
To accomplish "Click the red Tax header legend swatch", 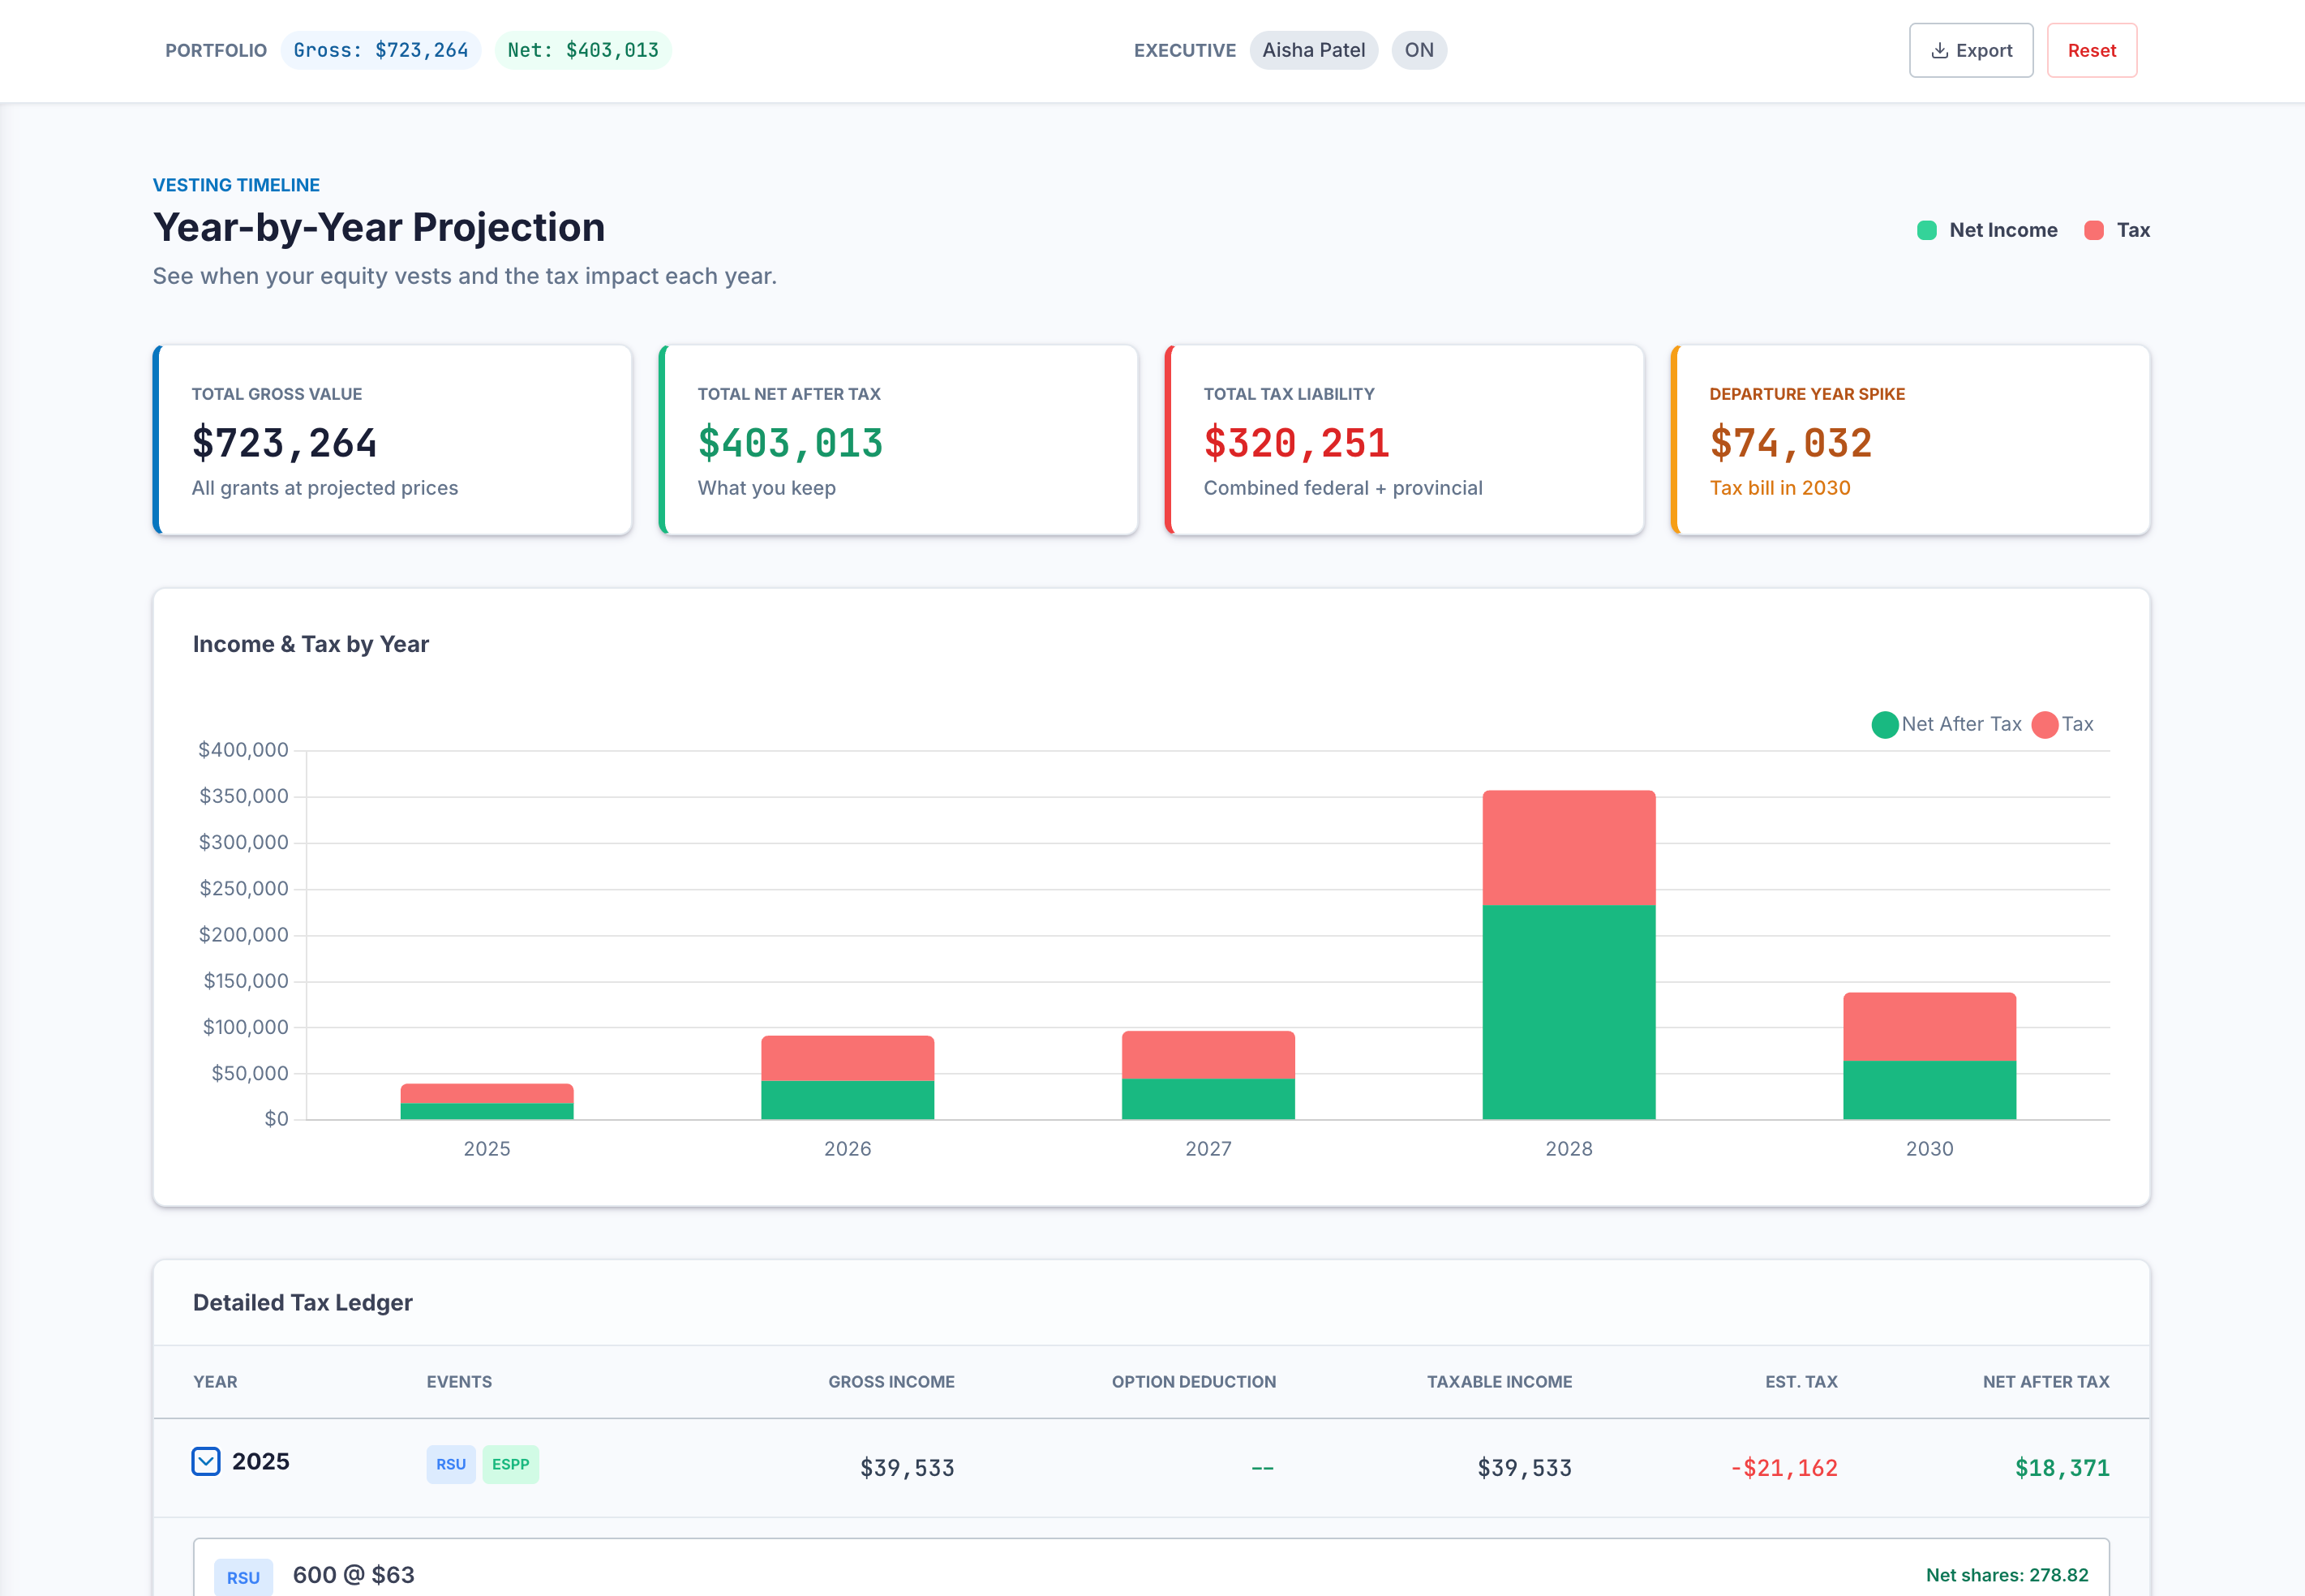I will (2093, 230).
